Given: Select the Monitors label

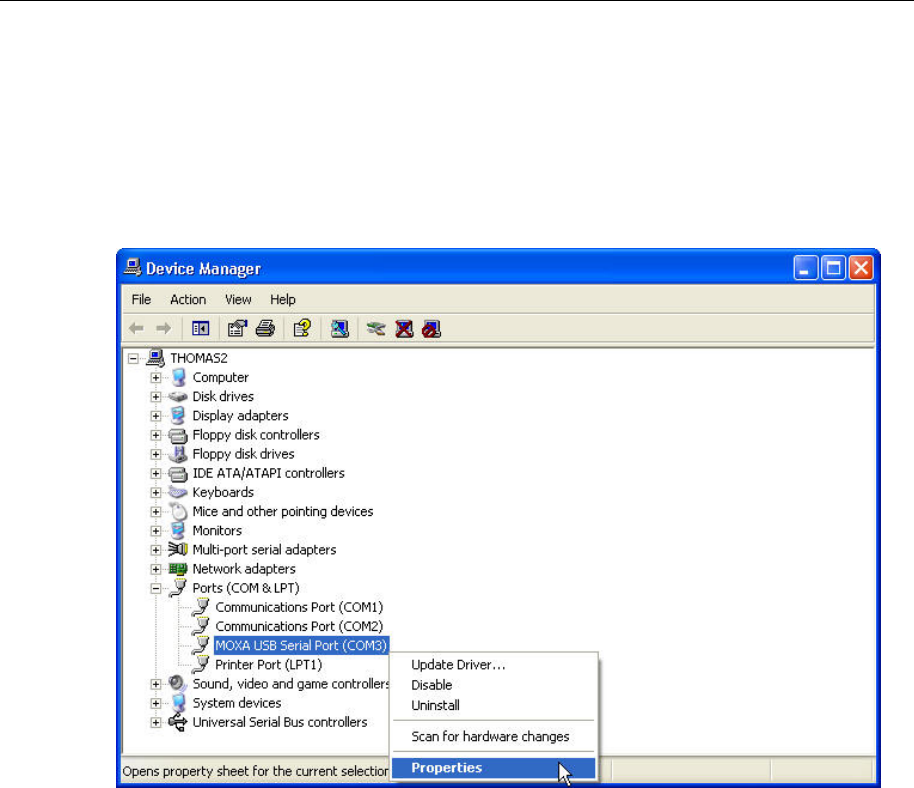Looking at the screenshot, I should coord(217,531).
